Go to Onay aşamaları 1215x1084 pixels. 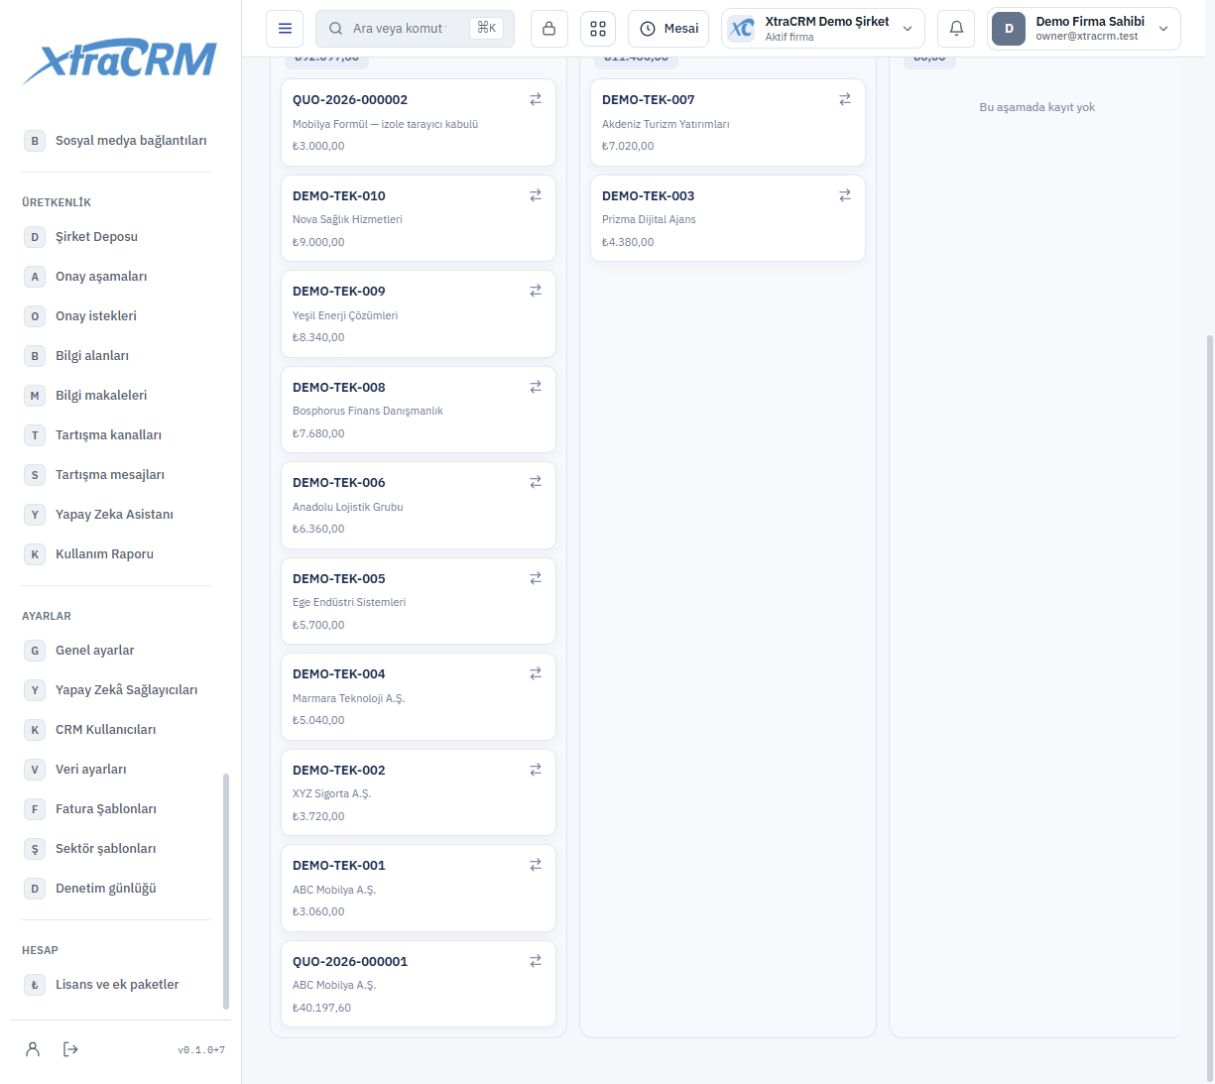(x=116, y=276)
